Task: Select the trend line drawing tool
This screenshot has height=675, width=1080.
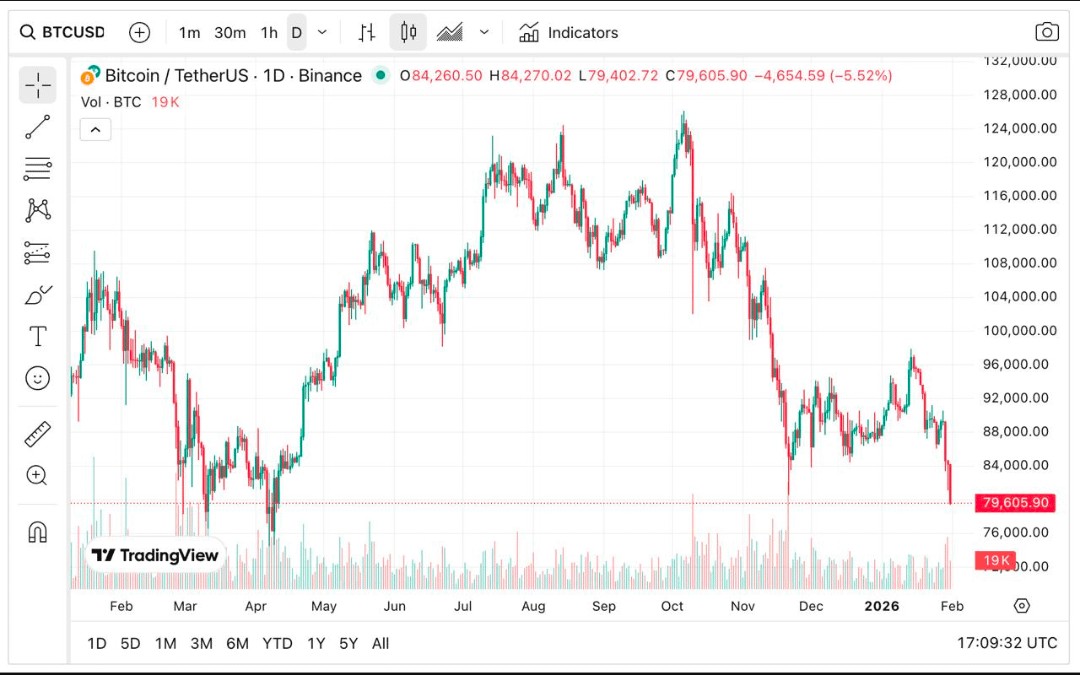Action: point(38,127)
